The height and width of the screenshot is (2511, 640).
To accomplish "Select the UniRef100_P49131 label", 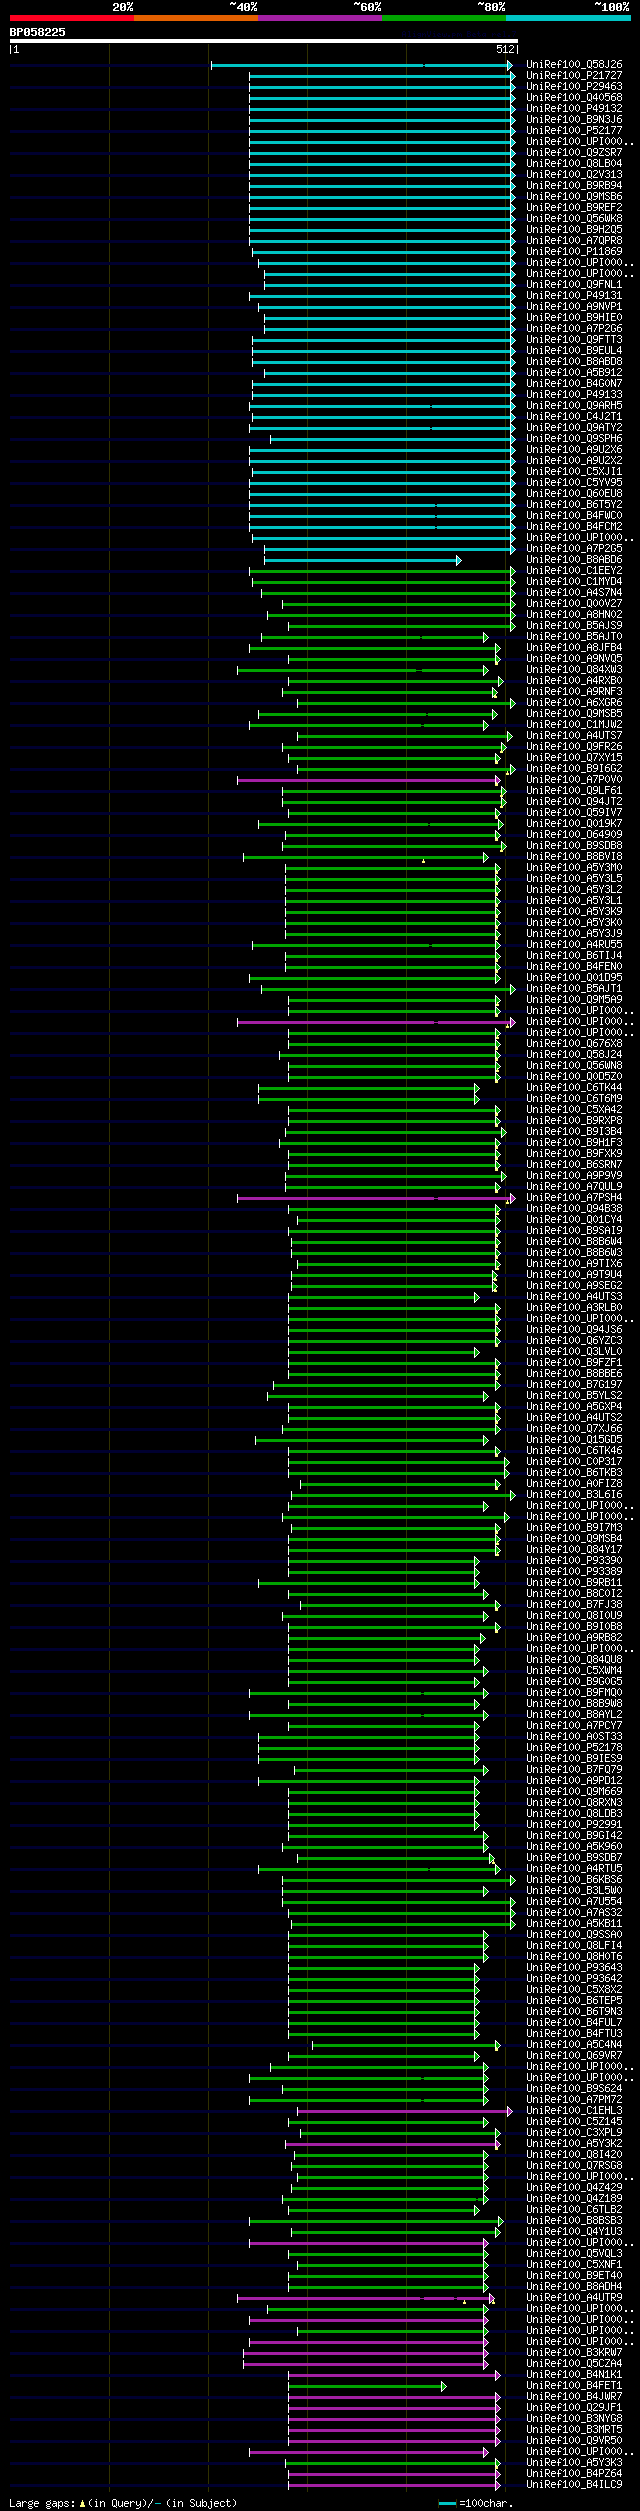I will [x=574, y=295].
